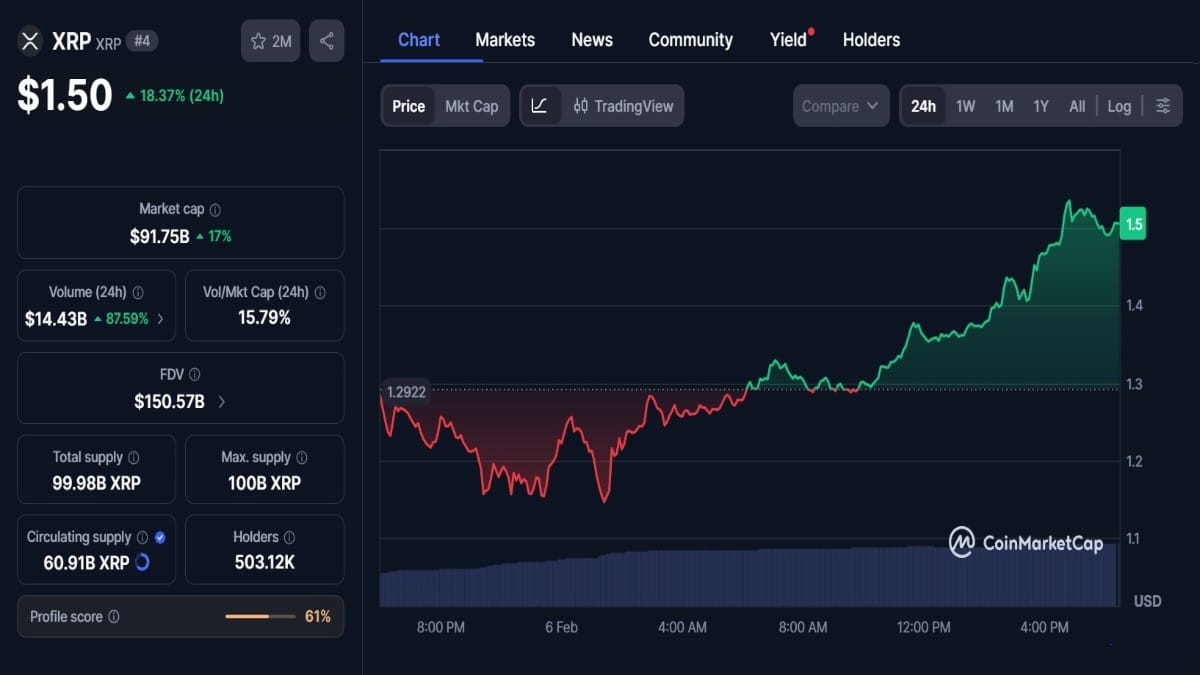The height and width of the screenshot is (675, 1200).
Task: Select the 1Y time range
Action: (1041, 106)
